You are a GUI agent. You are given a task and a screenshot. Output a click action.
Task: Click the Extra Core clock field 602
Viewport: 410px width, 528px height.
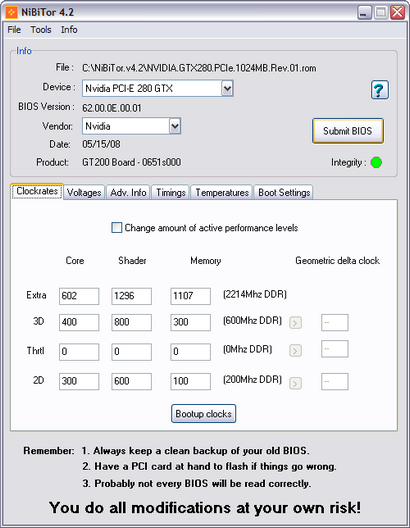click(79, 296)
